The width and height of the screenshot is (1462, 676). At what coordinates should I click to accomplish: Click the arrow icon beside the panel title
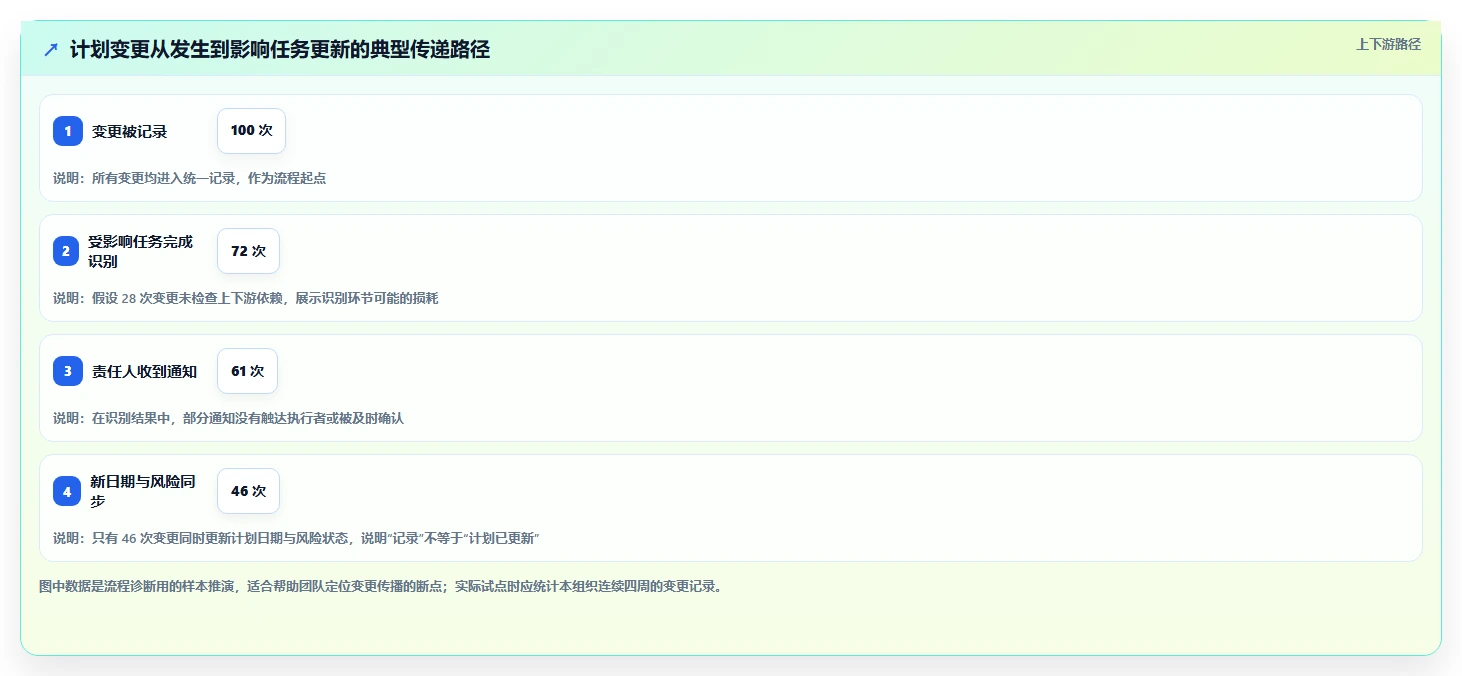pos(51,50)
